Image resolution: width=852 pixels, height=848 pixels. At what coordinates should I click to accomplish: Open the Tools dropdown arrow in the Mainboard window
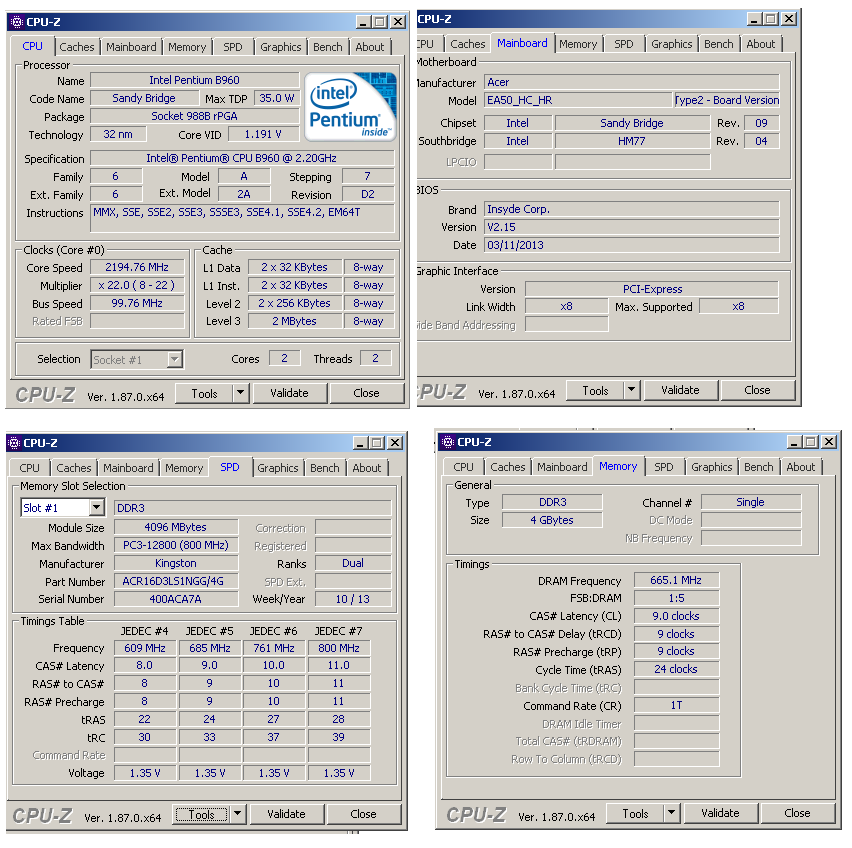[x=631, y=390]
